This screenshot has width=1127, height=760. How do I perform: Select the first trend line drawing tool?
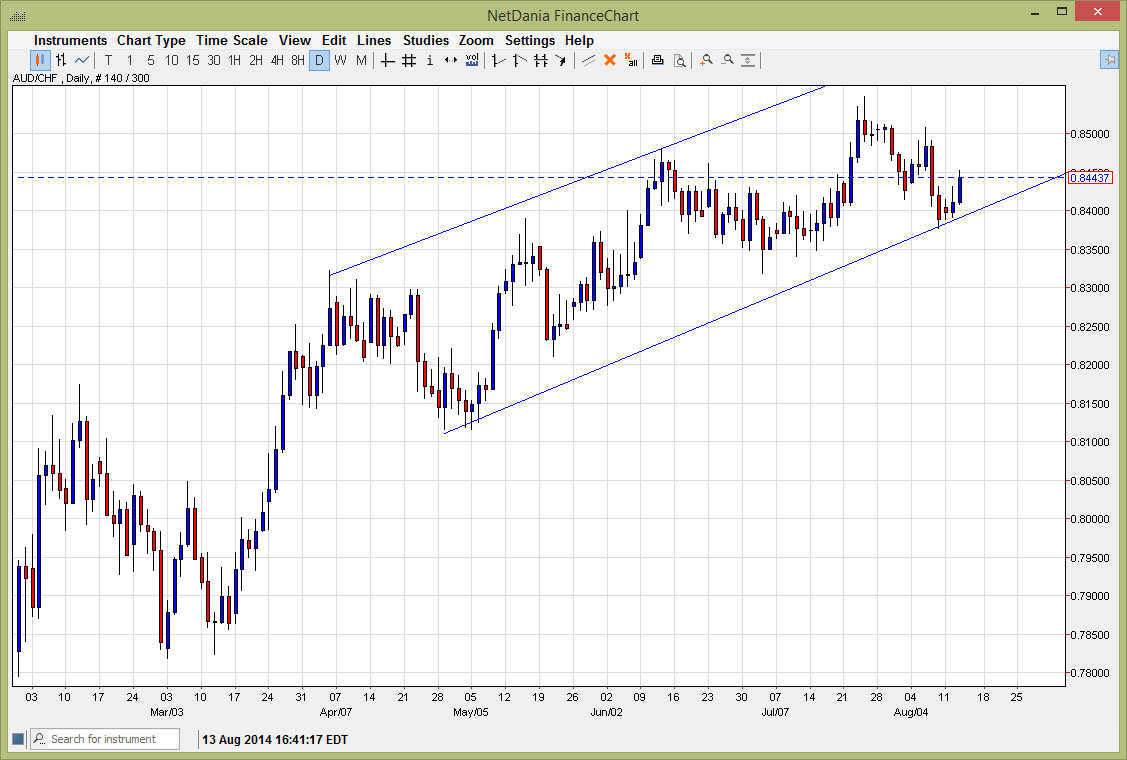(498, 60)
